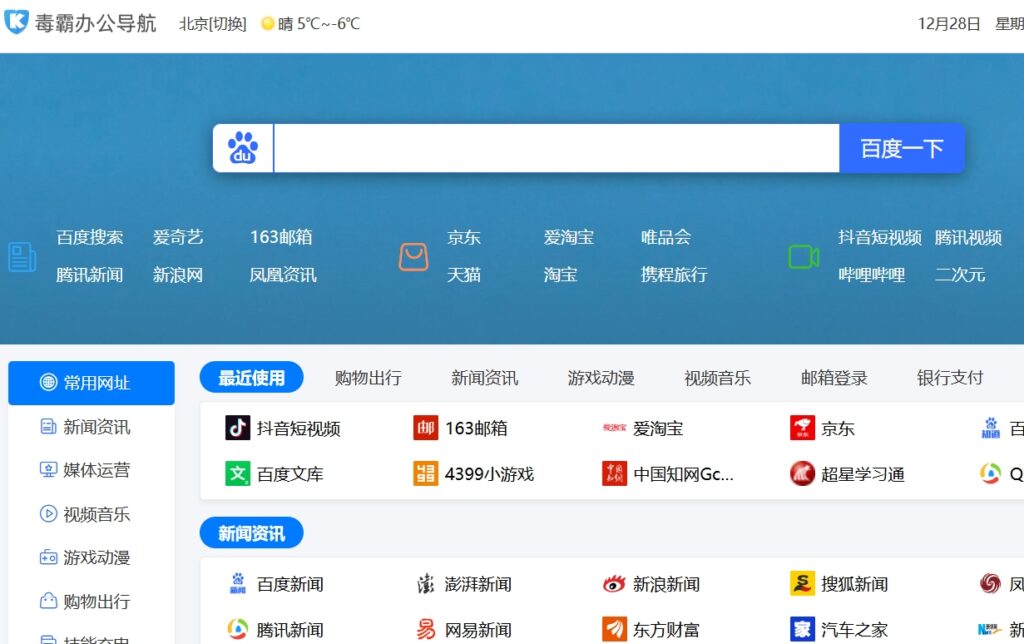Select the 邮箱登录 tab

pos(834,378)
